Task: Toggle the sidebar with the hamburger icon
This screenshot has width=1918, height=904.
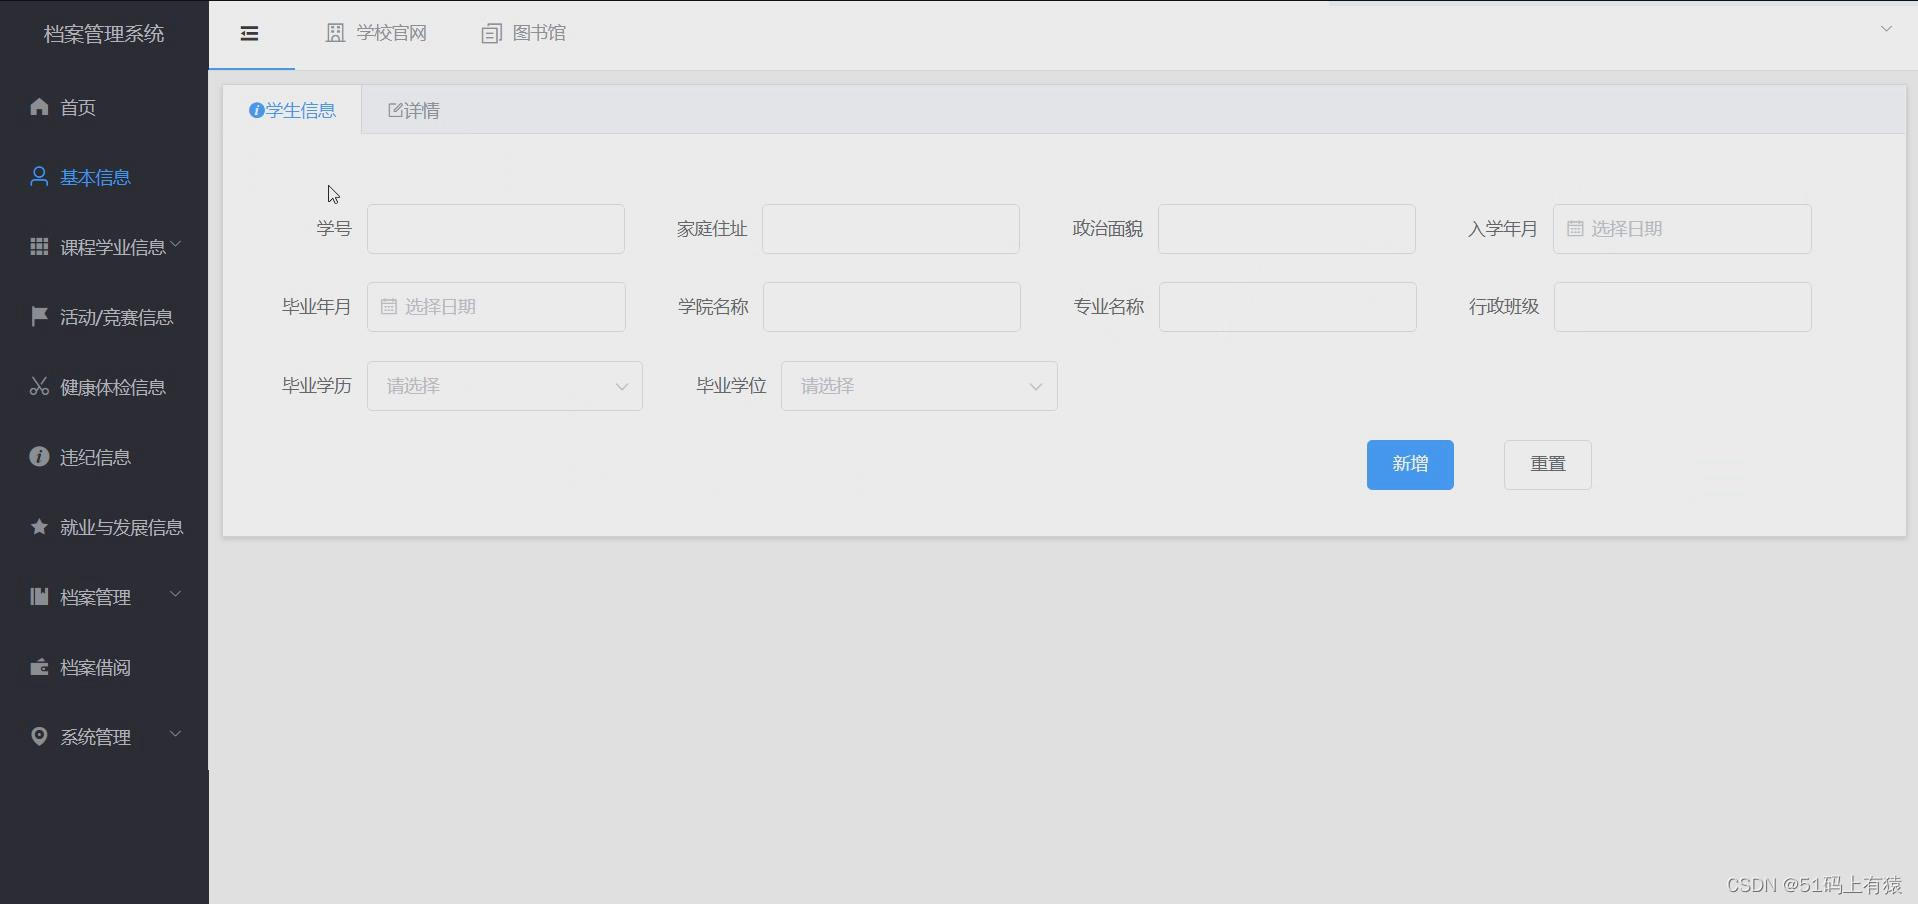Action: (249, 33)
